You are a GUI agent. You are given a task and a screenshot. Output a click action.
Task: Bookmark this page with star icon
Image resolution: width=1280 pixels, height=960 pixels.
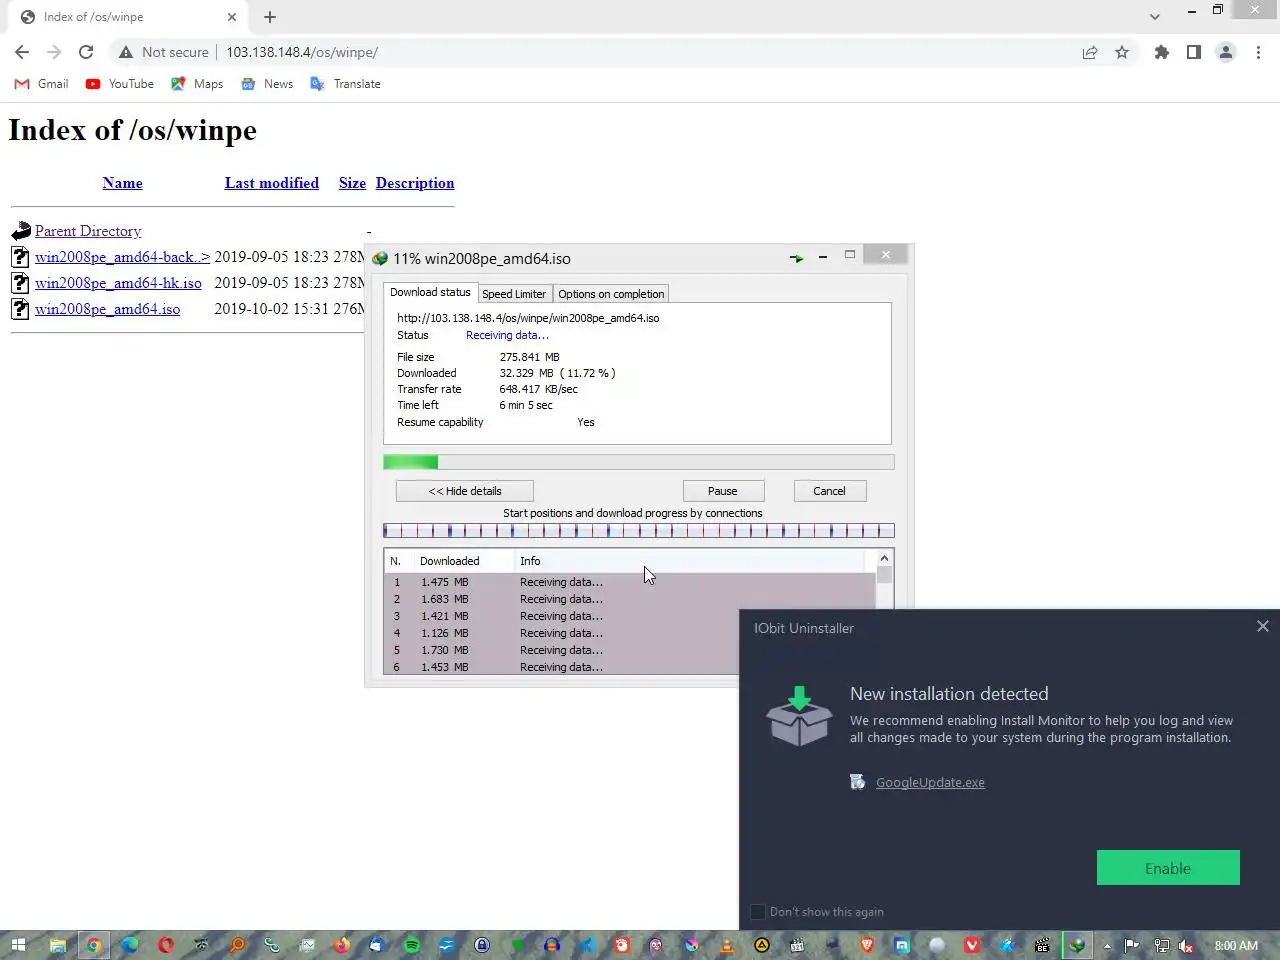tap(1122, 52)
